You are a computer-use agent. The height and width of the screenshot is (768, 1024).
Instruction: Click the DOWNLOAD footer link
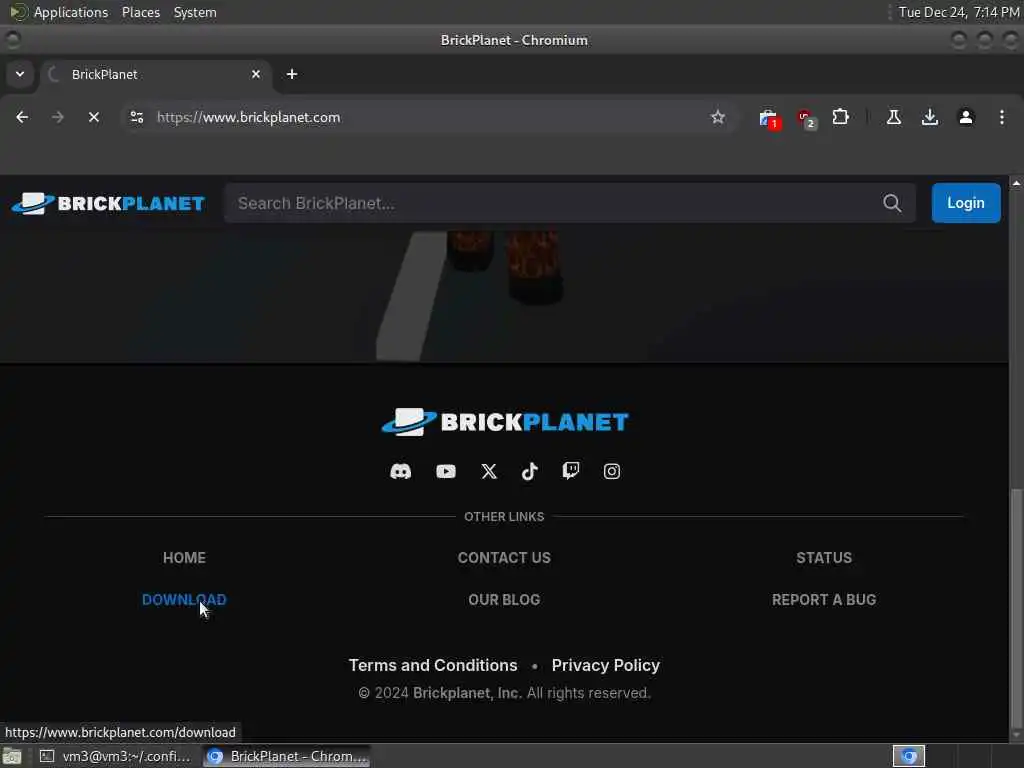[184, 600]
